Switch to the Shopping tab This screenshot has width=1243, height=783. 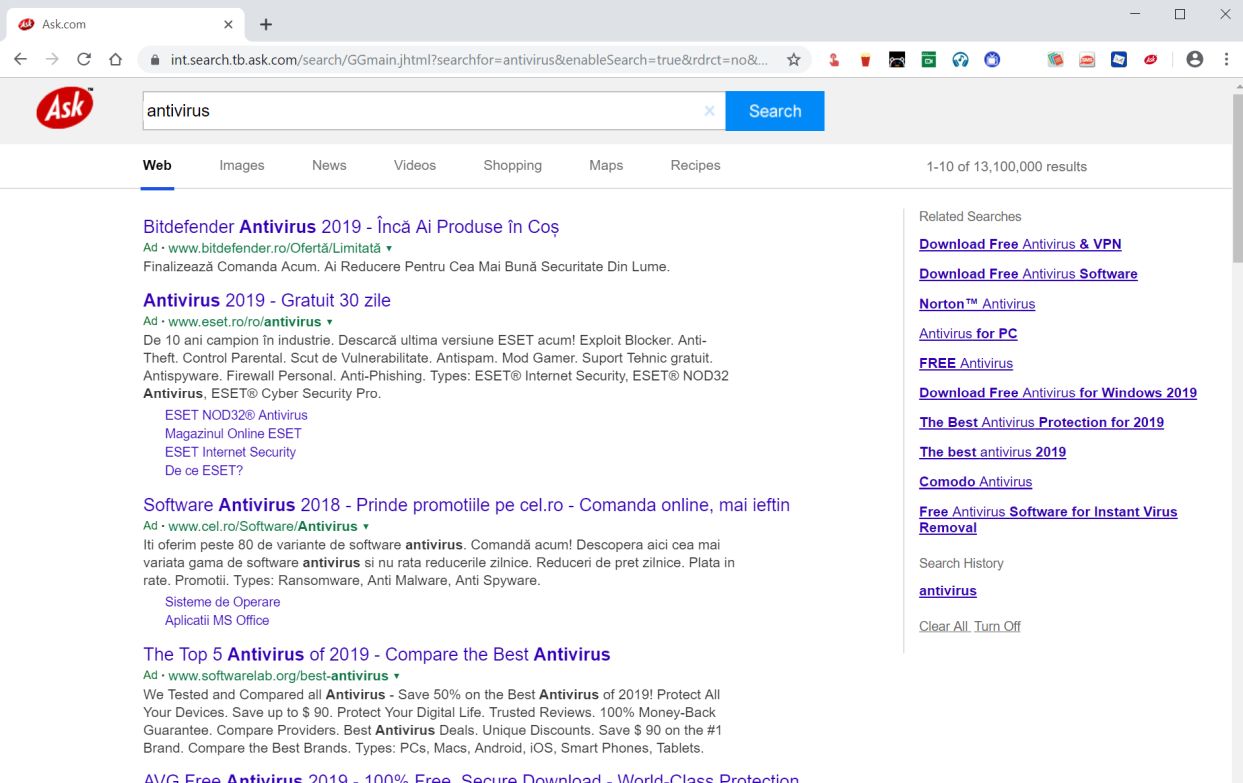512,166
